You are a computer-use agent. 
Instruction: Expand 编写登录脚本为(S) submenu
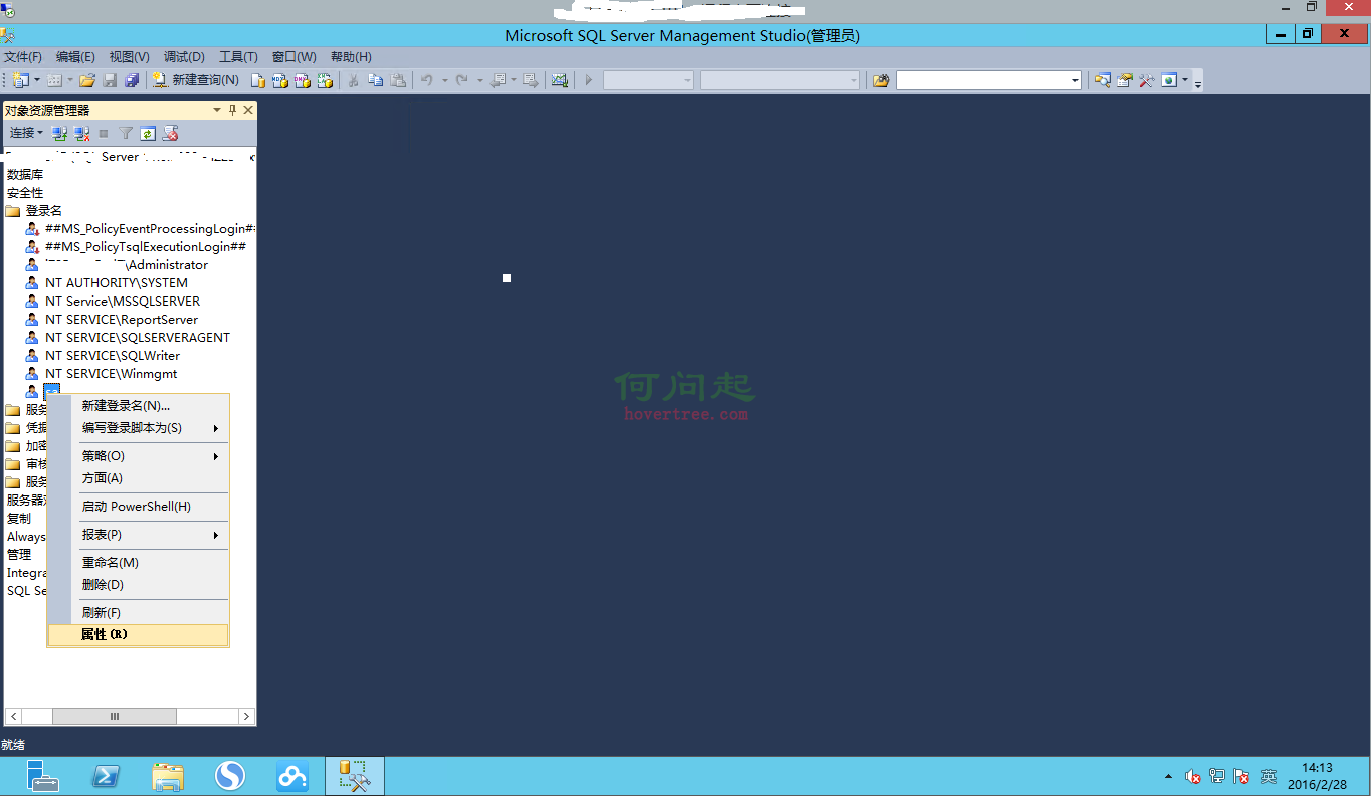pos(138,428)
